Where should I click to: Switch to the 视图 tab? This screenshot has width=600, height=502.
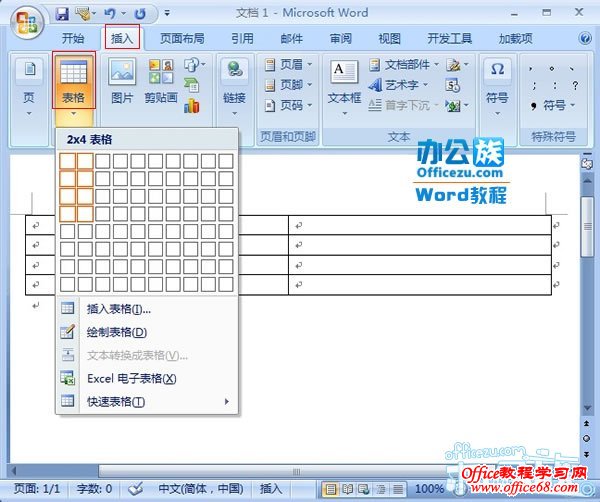pos(390,38)
